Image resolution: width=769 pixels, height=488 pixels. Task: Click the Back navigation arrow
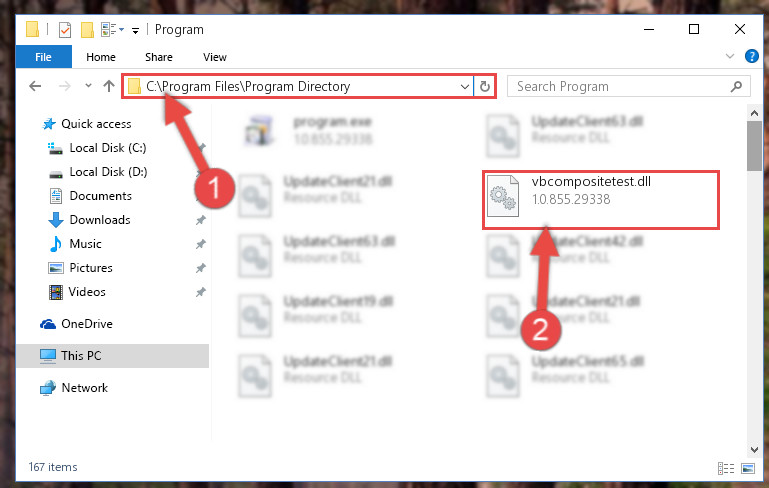click(x=35, y=86)
